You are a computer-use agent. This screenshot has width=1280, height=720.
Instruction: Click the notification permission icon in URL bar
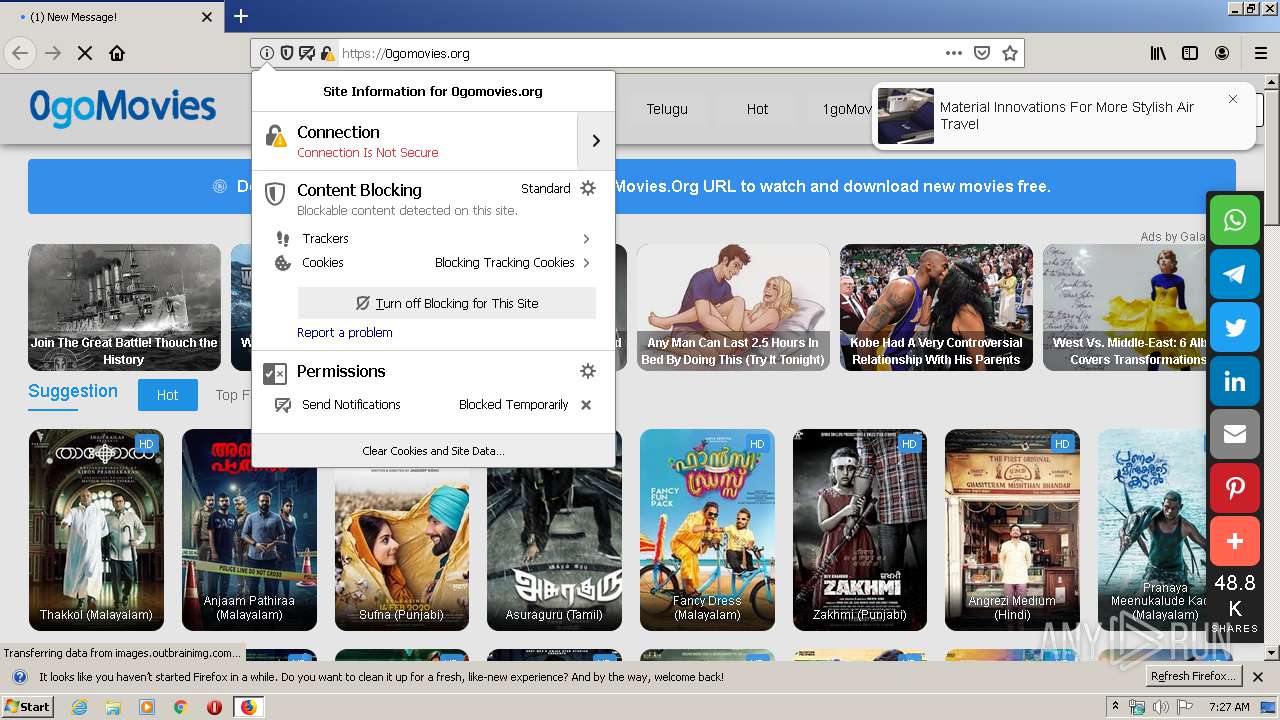tap(307, 53)
